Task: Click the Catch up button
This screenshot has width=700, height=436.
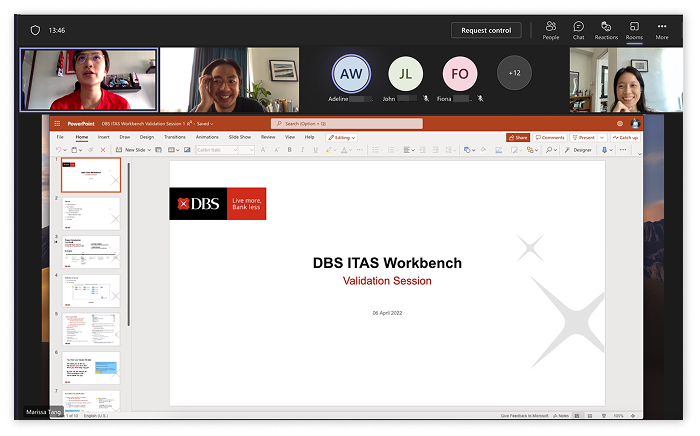Action: pyautogui.click(x=625, y=137)
